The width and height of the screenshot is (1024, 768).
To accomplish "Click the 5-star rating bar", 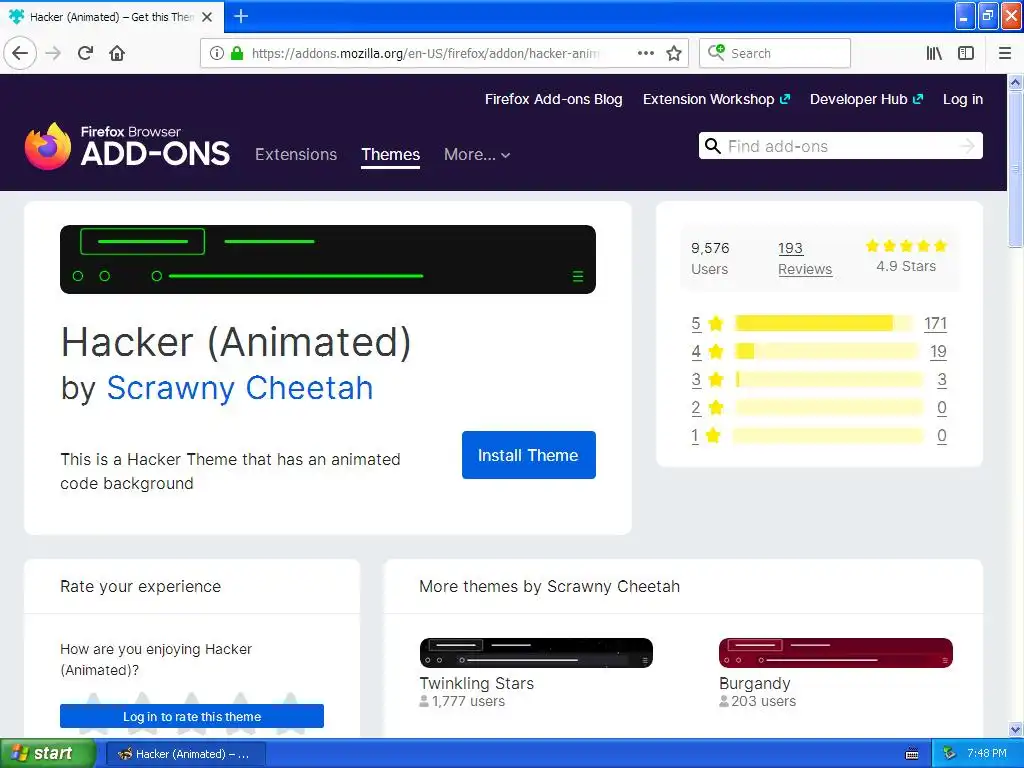I will (x=824, y=323).
